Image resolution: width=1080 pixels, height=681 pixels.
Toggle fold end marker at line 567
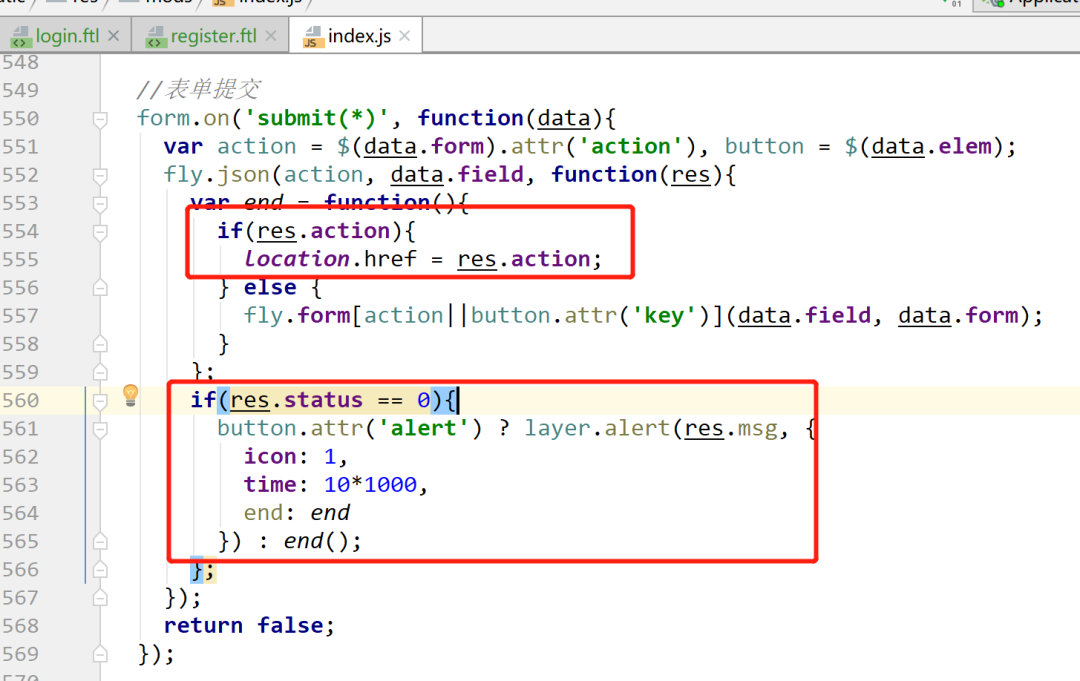[100, 598]
